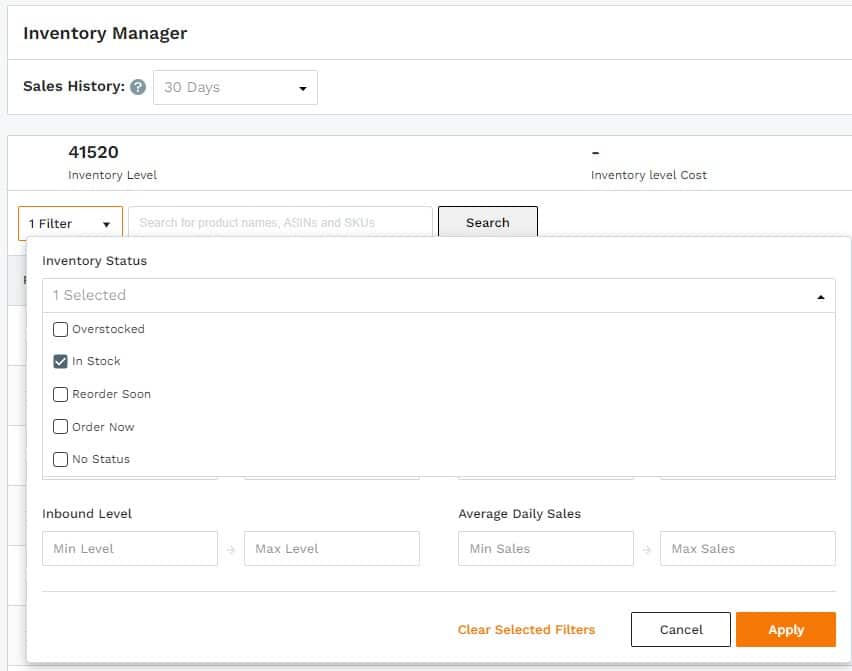Check the No Status checkbox

tap(60, 459)
